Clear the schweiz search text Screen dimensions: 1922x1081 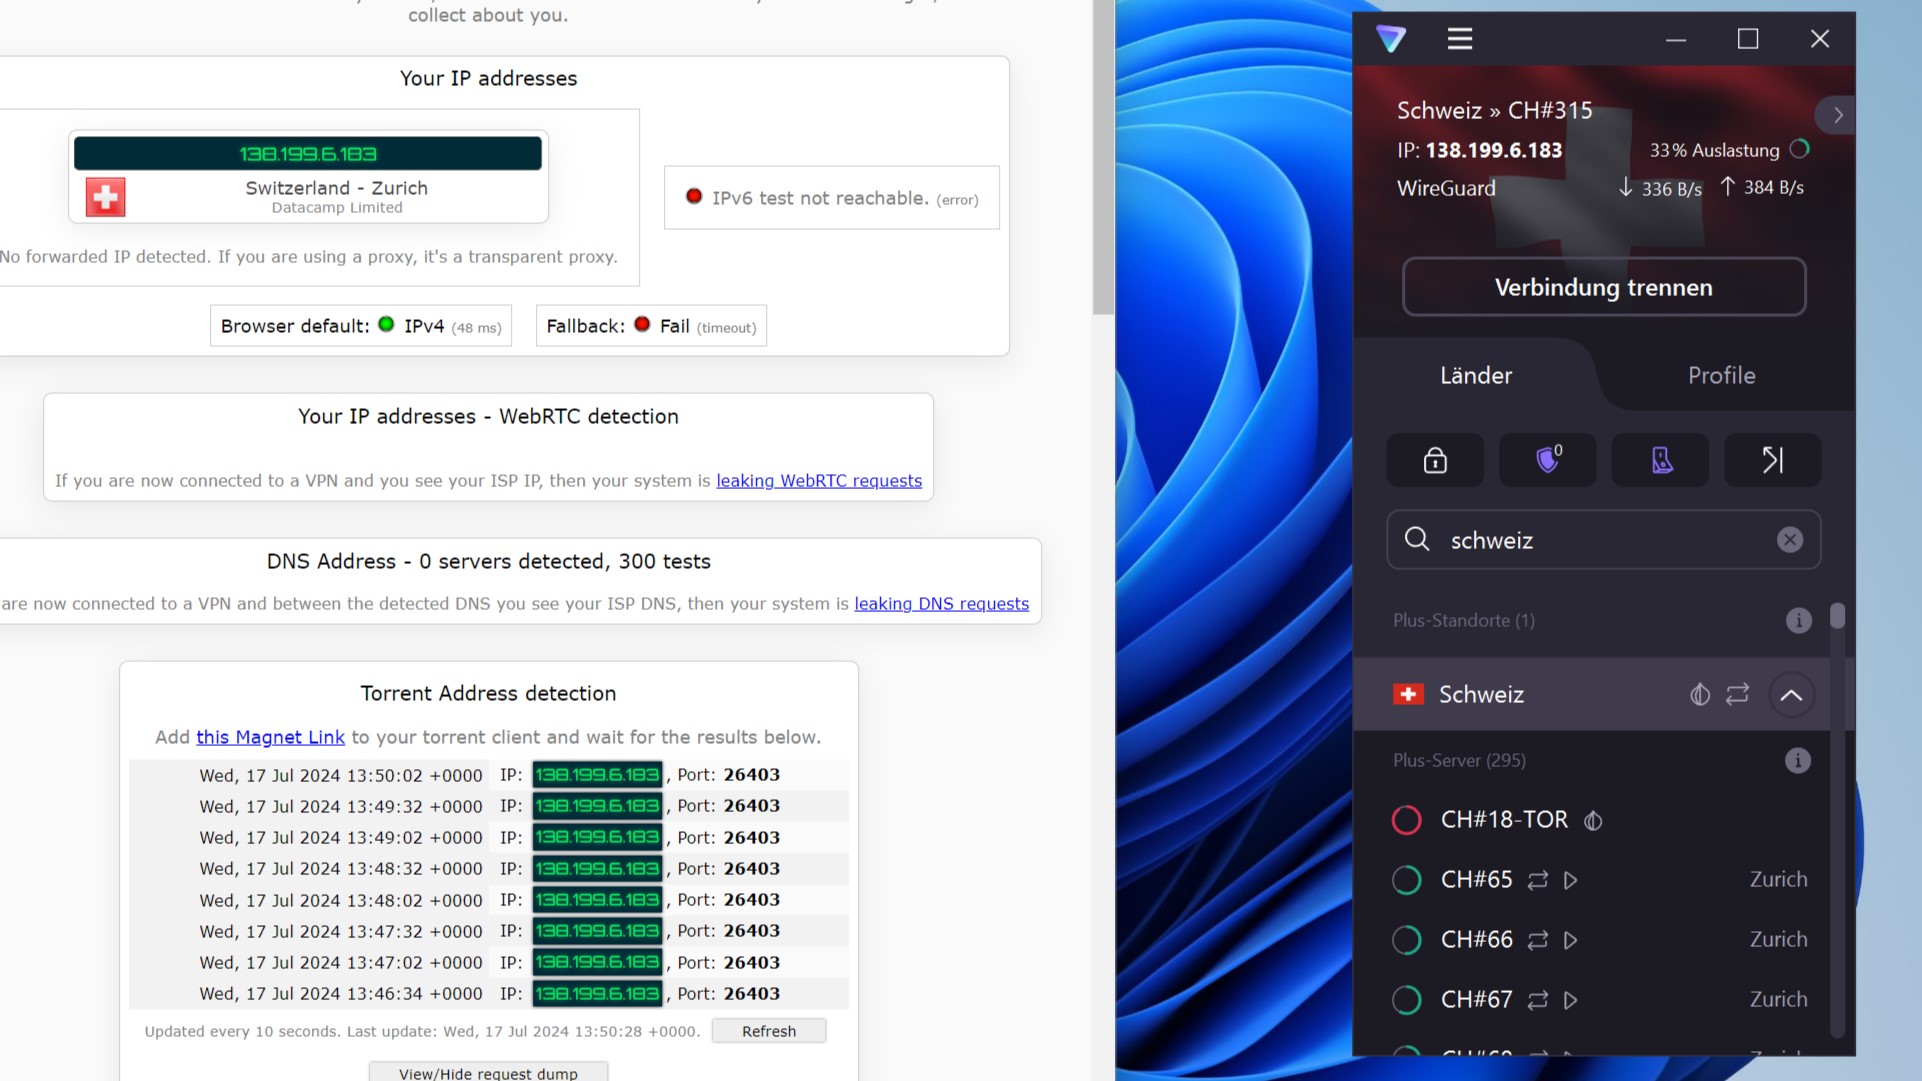click(1790, 540)
